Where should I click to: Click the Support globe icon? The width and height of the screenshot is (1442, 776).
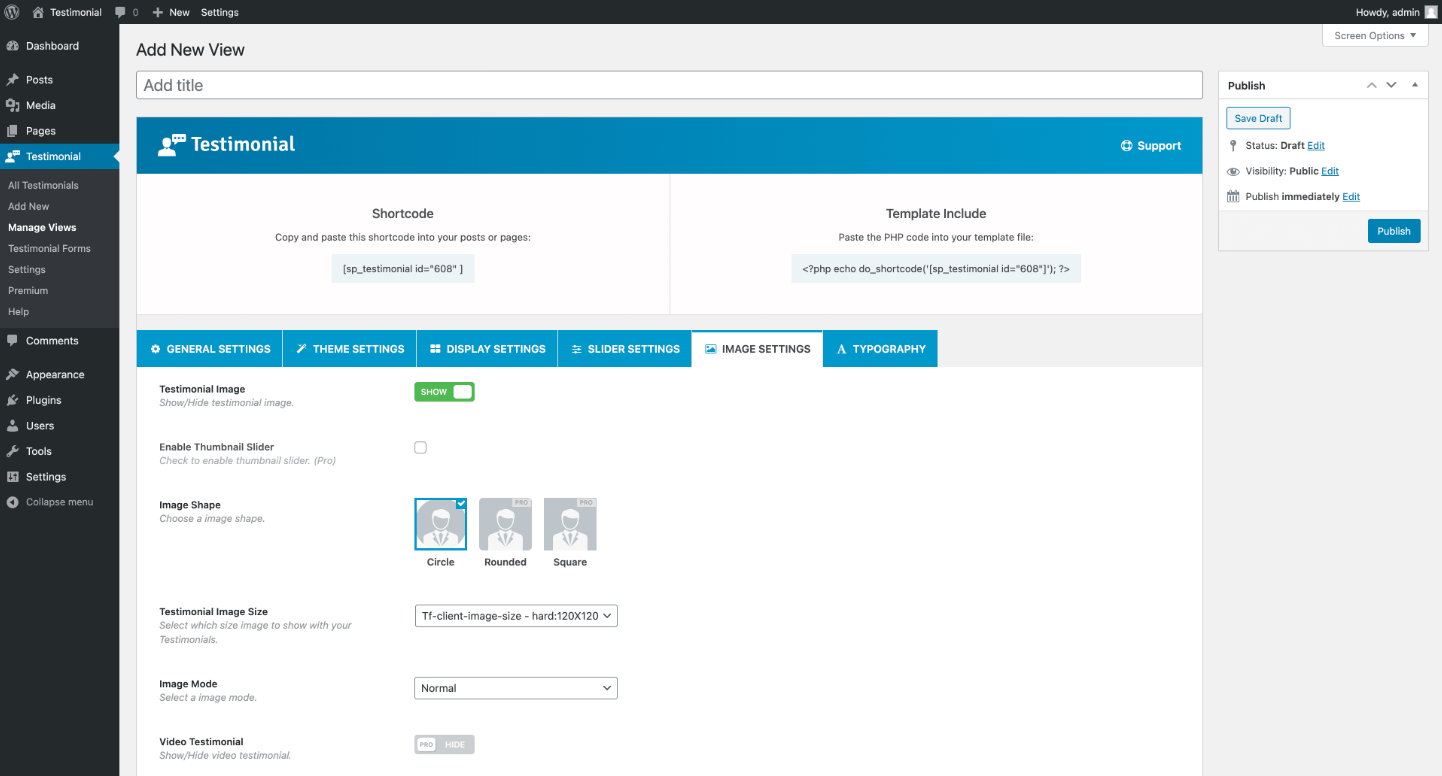1127,146
